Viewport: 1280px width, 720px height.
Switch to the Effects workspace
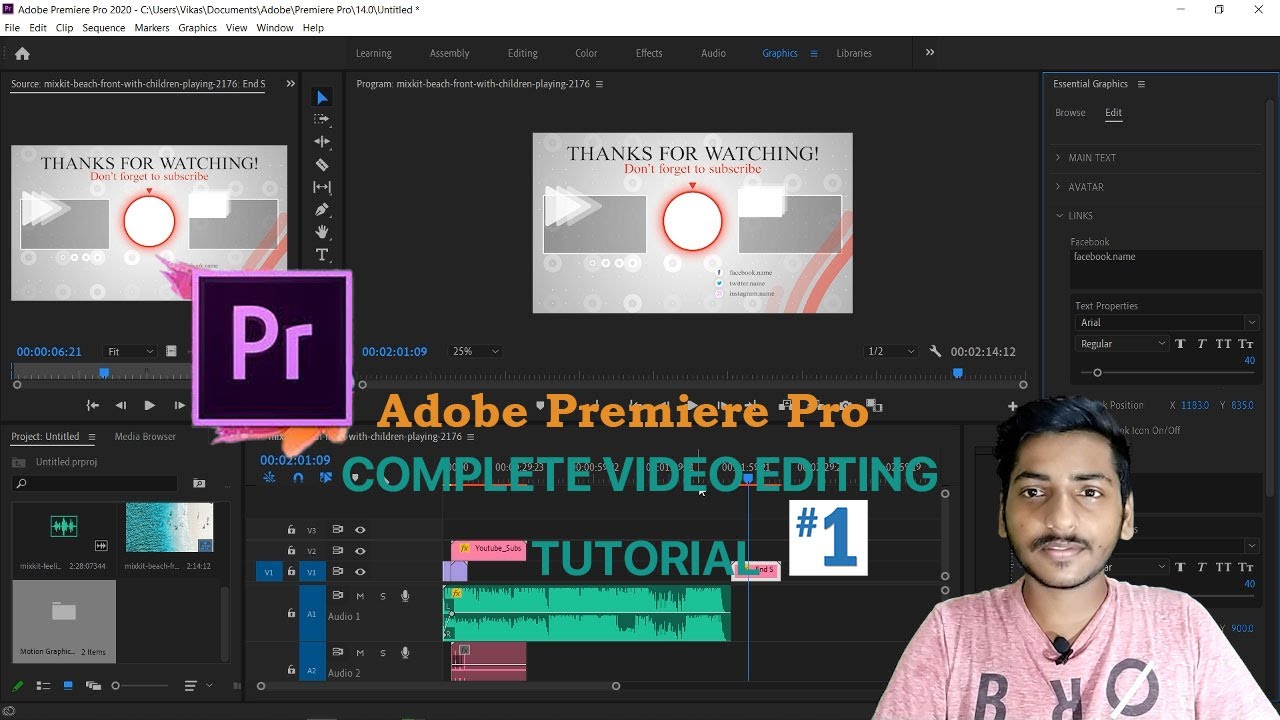tap(649, 53)
